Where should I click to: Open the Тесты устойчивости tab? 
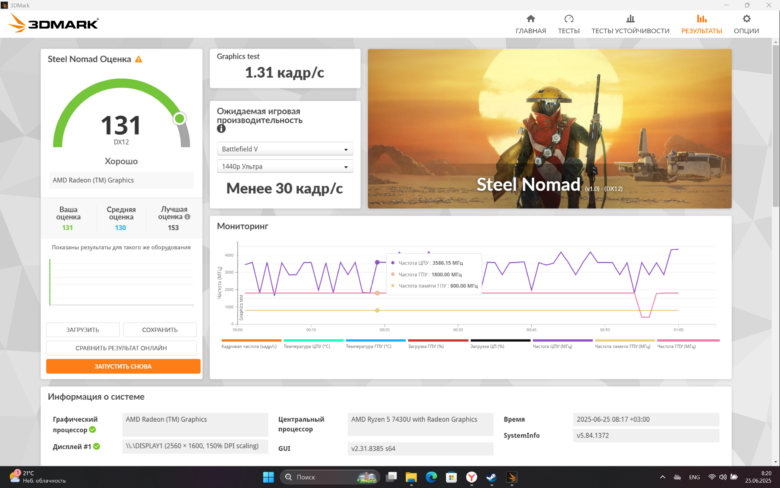pos(630,24)
